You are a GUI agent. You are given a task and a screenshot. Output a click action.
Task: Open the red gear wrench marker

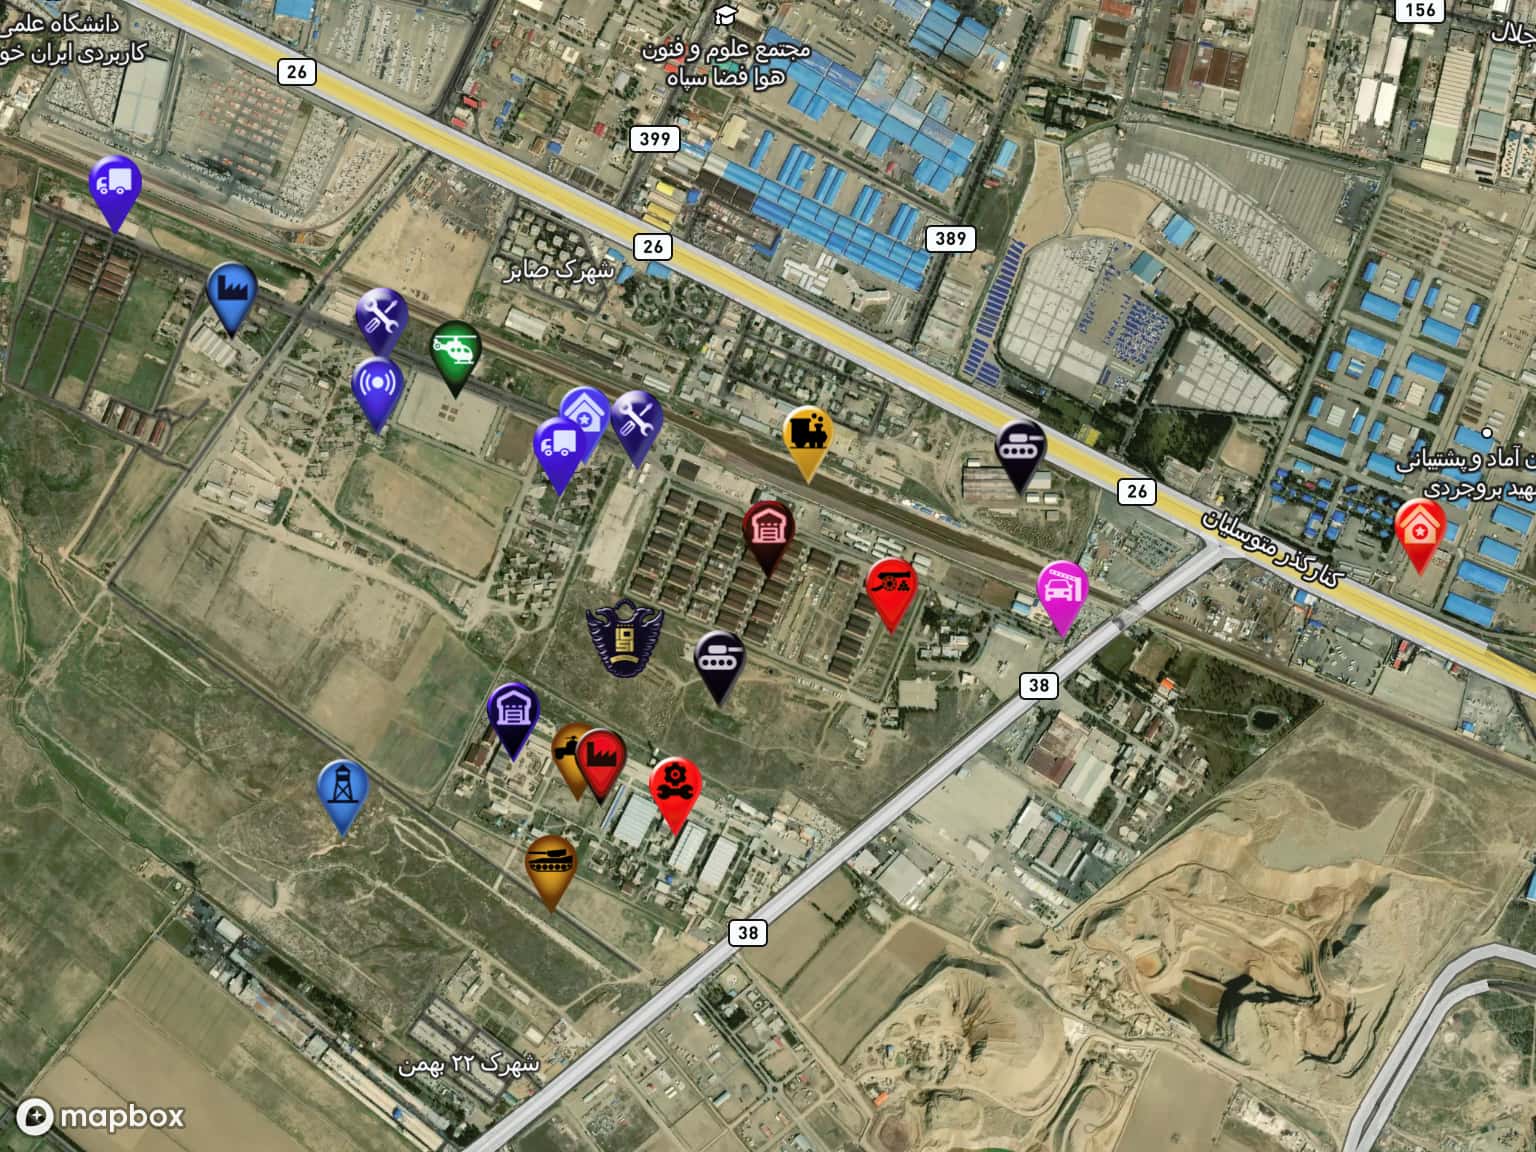click(x=675, y=794)
